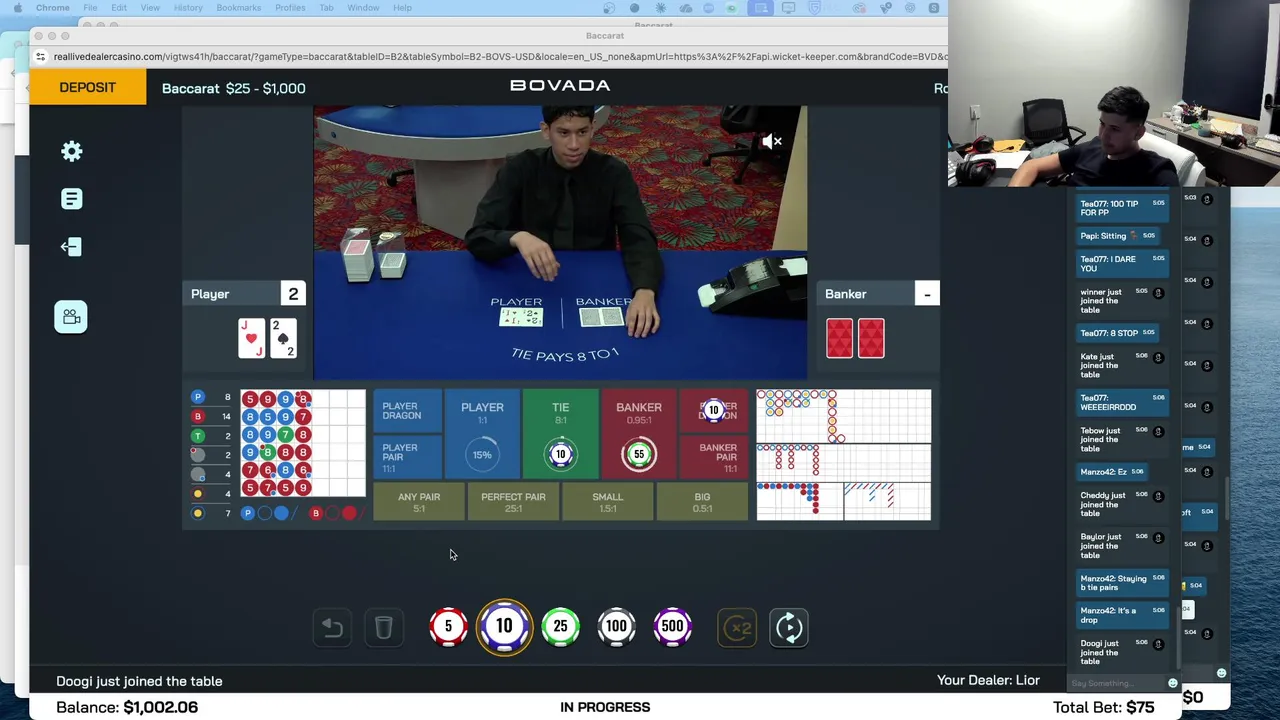Viewport: 1280px width, 720px height.
Task: Select the 500 chip
Action: coord(672,626)
